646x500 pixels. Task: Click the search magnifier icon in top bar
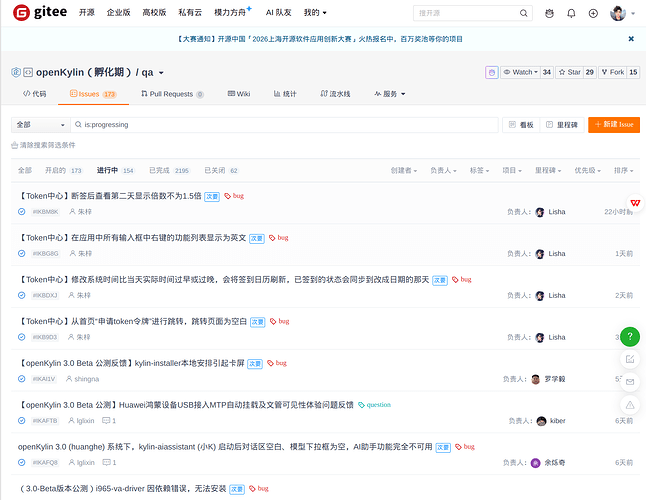tap(523, 13)
